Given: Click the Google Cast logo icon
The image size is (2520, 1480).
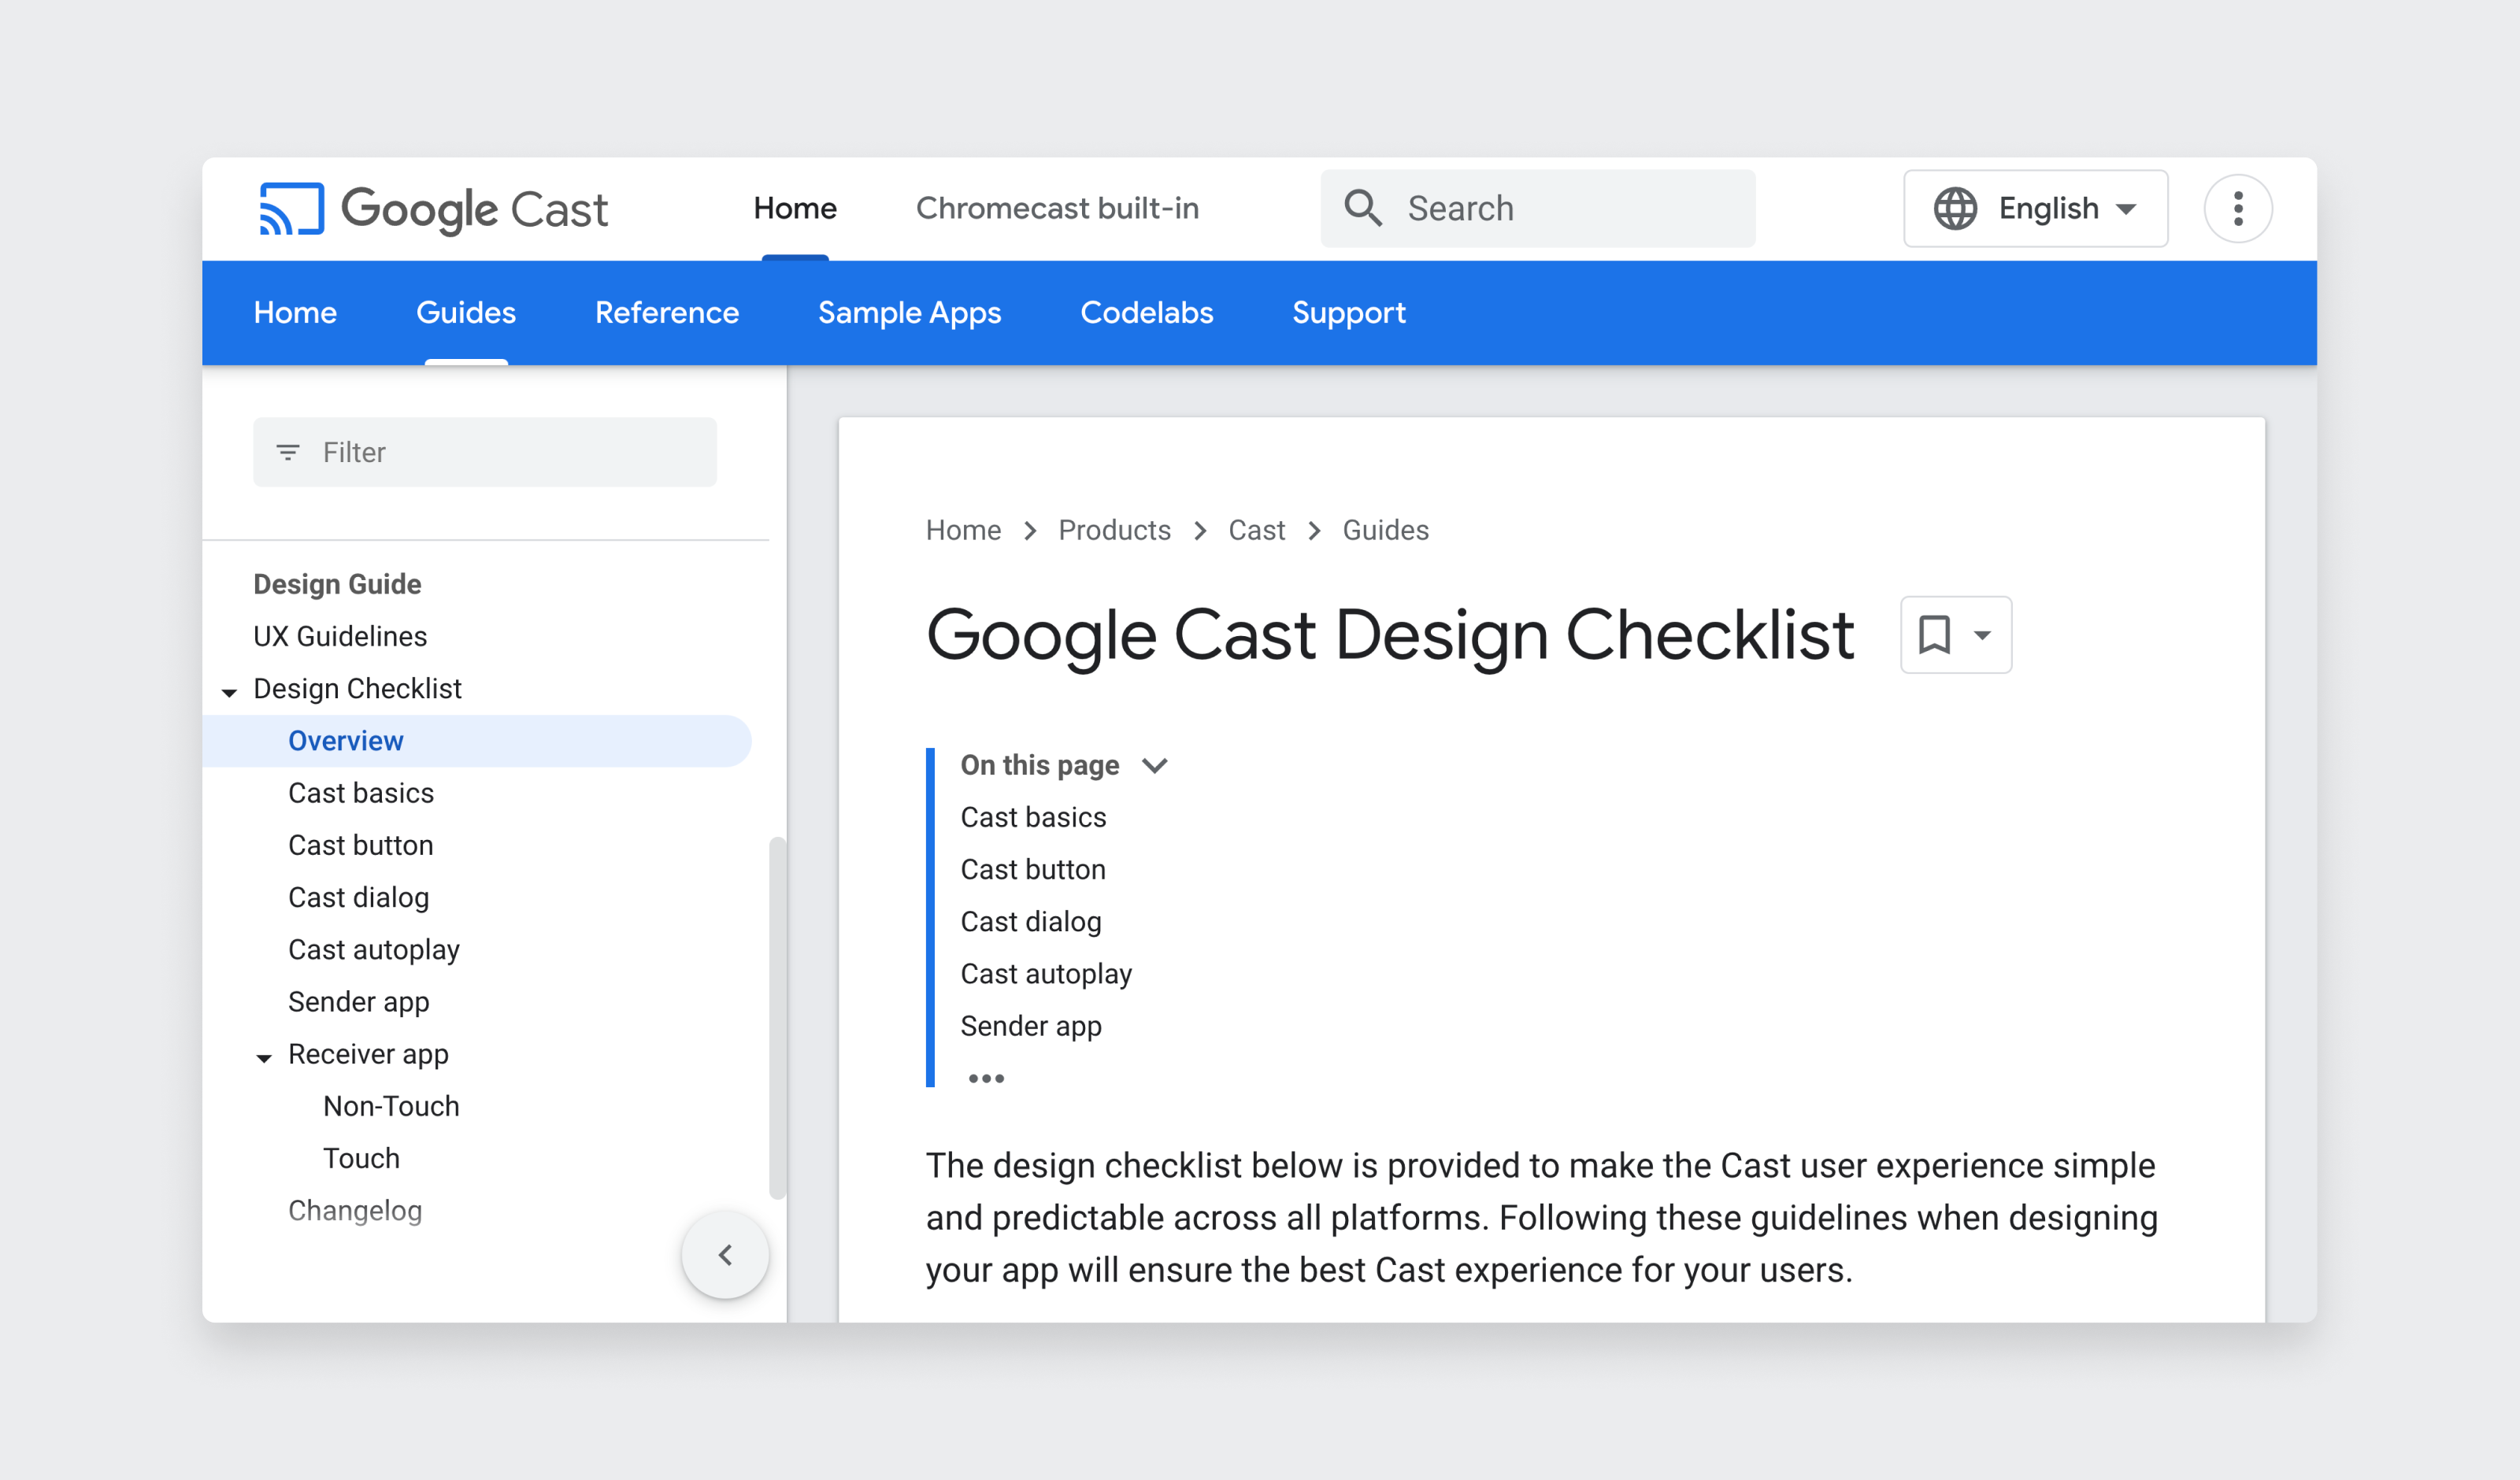Looking at the screenshot, I should (291, 209).
